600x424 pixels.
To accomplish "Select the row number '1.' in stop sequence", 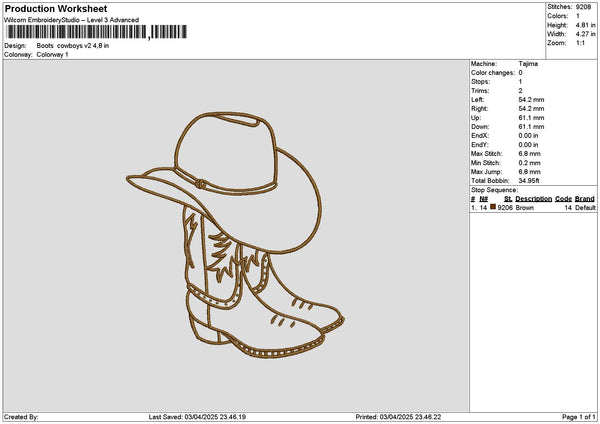I will [x=473, y=208].
